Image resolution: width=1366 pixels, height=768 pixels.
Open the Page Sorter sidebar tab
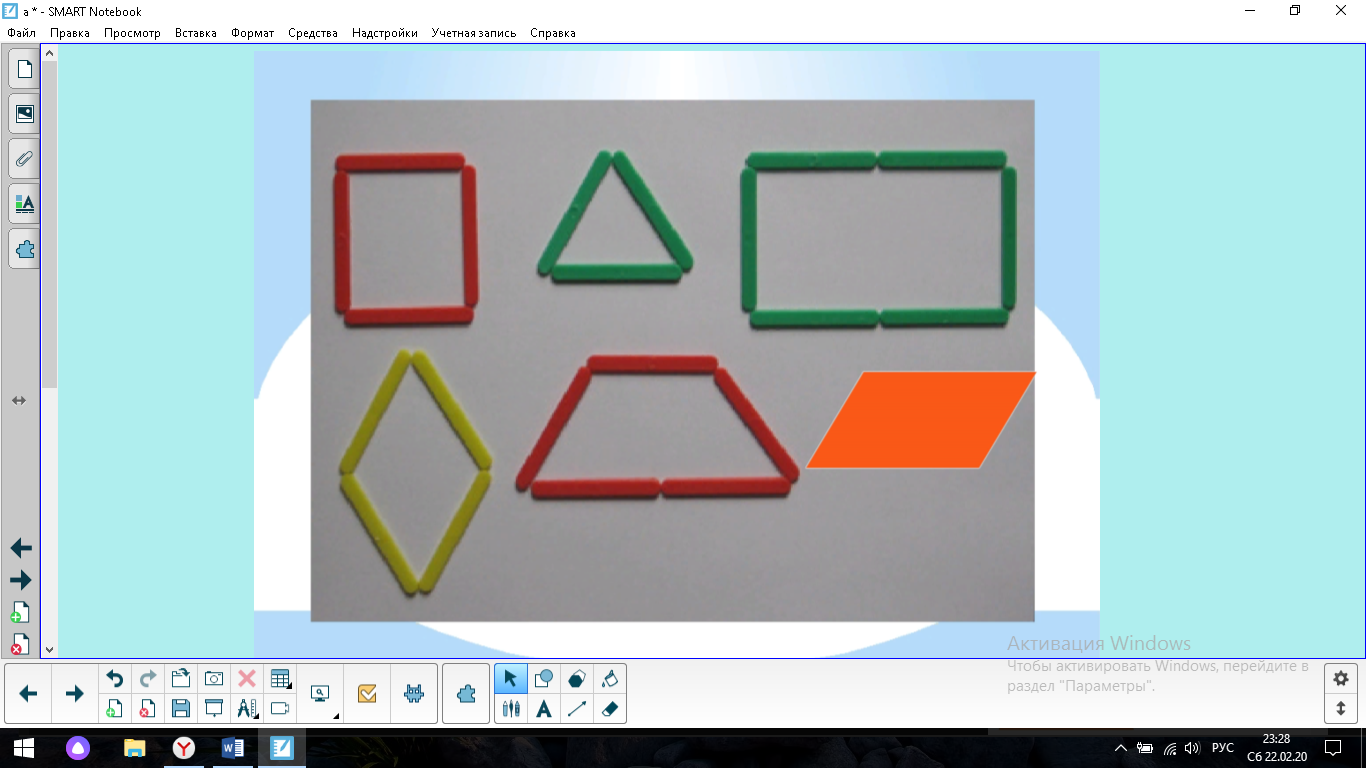point(24,69)
